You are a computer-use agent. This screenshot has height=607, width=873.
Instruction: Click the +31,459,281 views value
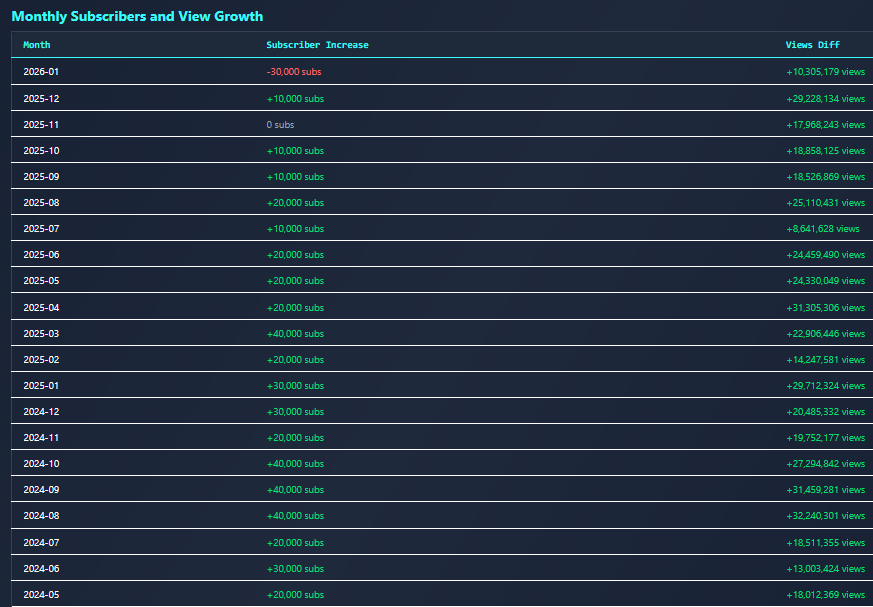[826, 489]
